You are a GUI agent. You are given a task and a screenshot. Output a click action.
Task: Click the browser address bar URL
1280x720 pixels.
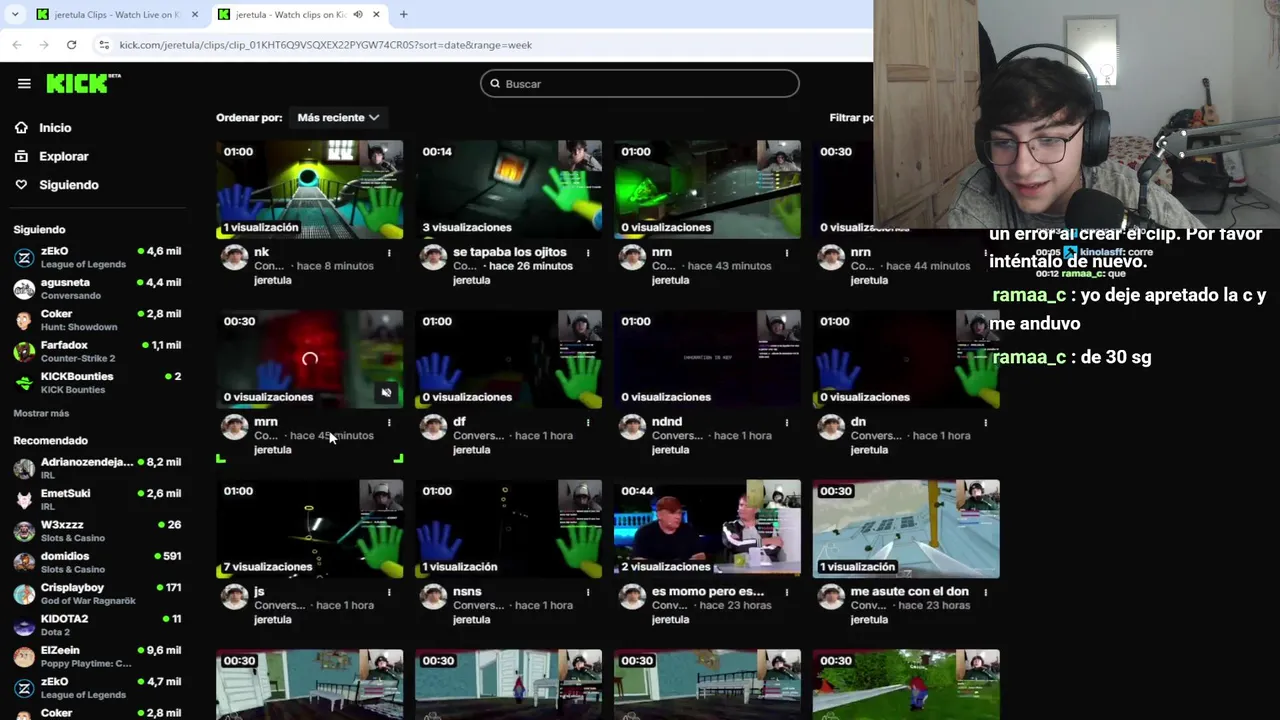pyautogui.click(x=325, y=45)
